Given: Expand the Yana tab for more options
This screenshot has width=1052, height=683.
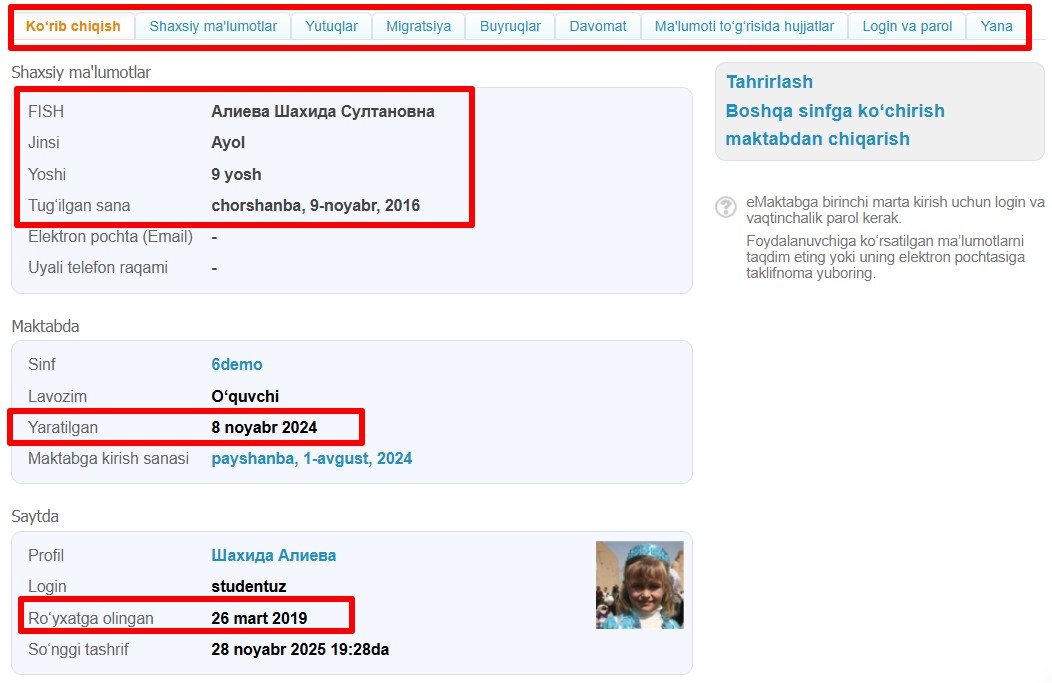Looking at the screenshot, I should [x=996, y=27].
